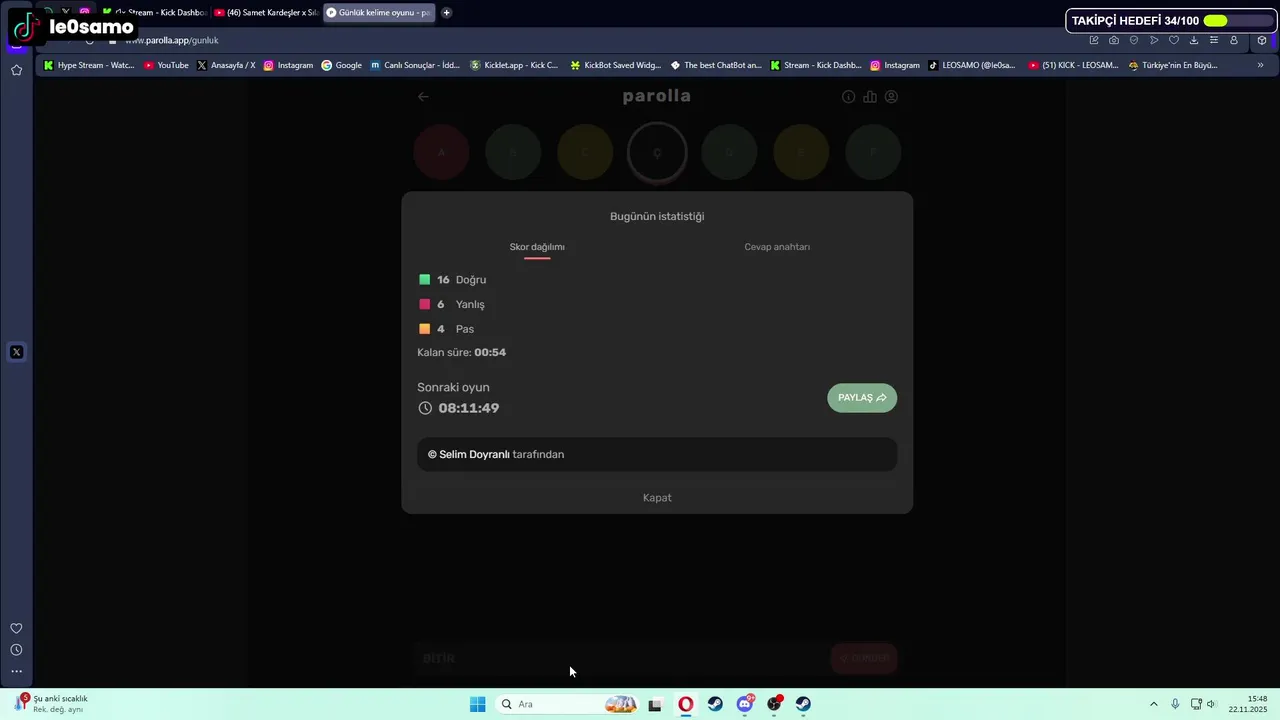
Task: Show hidden system tray icons
Action: click(x=1153, y=704)
